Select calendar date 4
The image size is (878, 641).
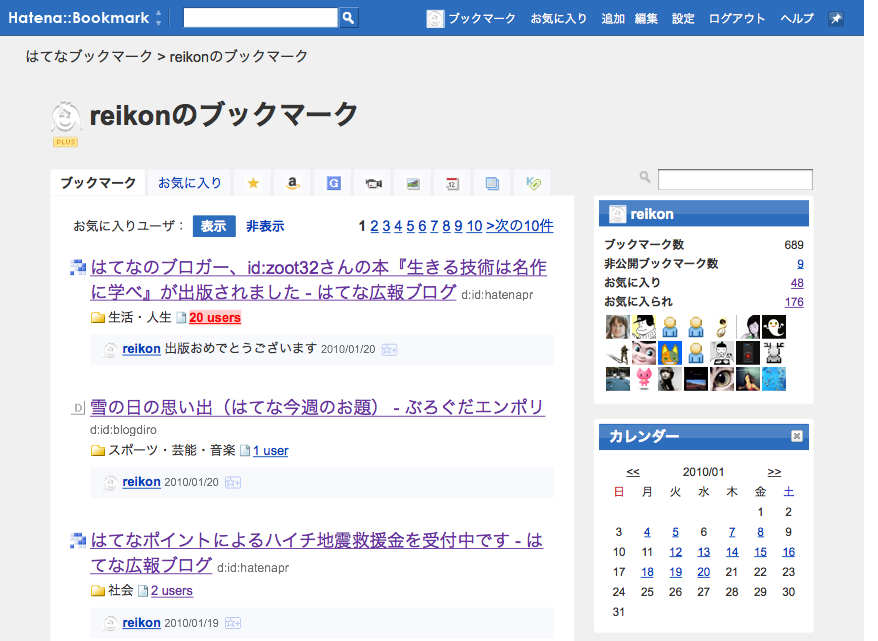click(647, 532)
